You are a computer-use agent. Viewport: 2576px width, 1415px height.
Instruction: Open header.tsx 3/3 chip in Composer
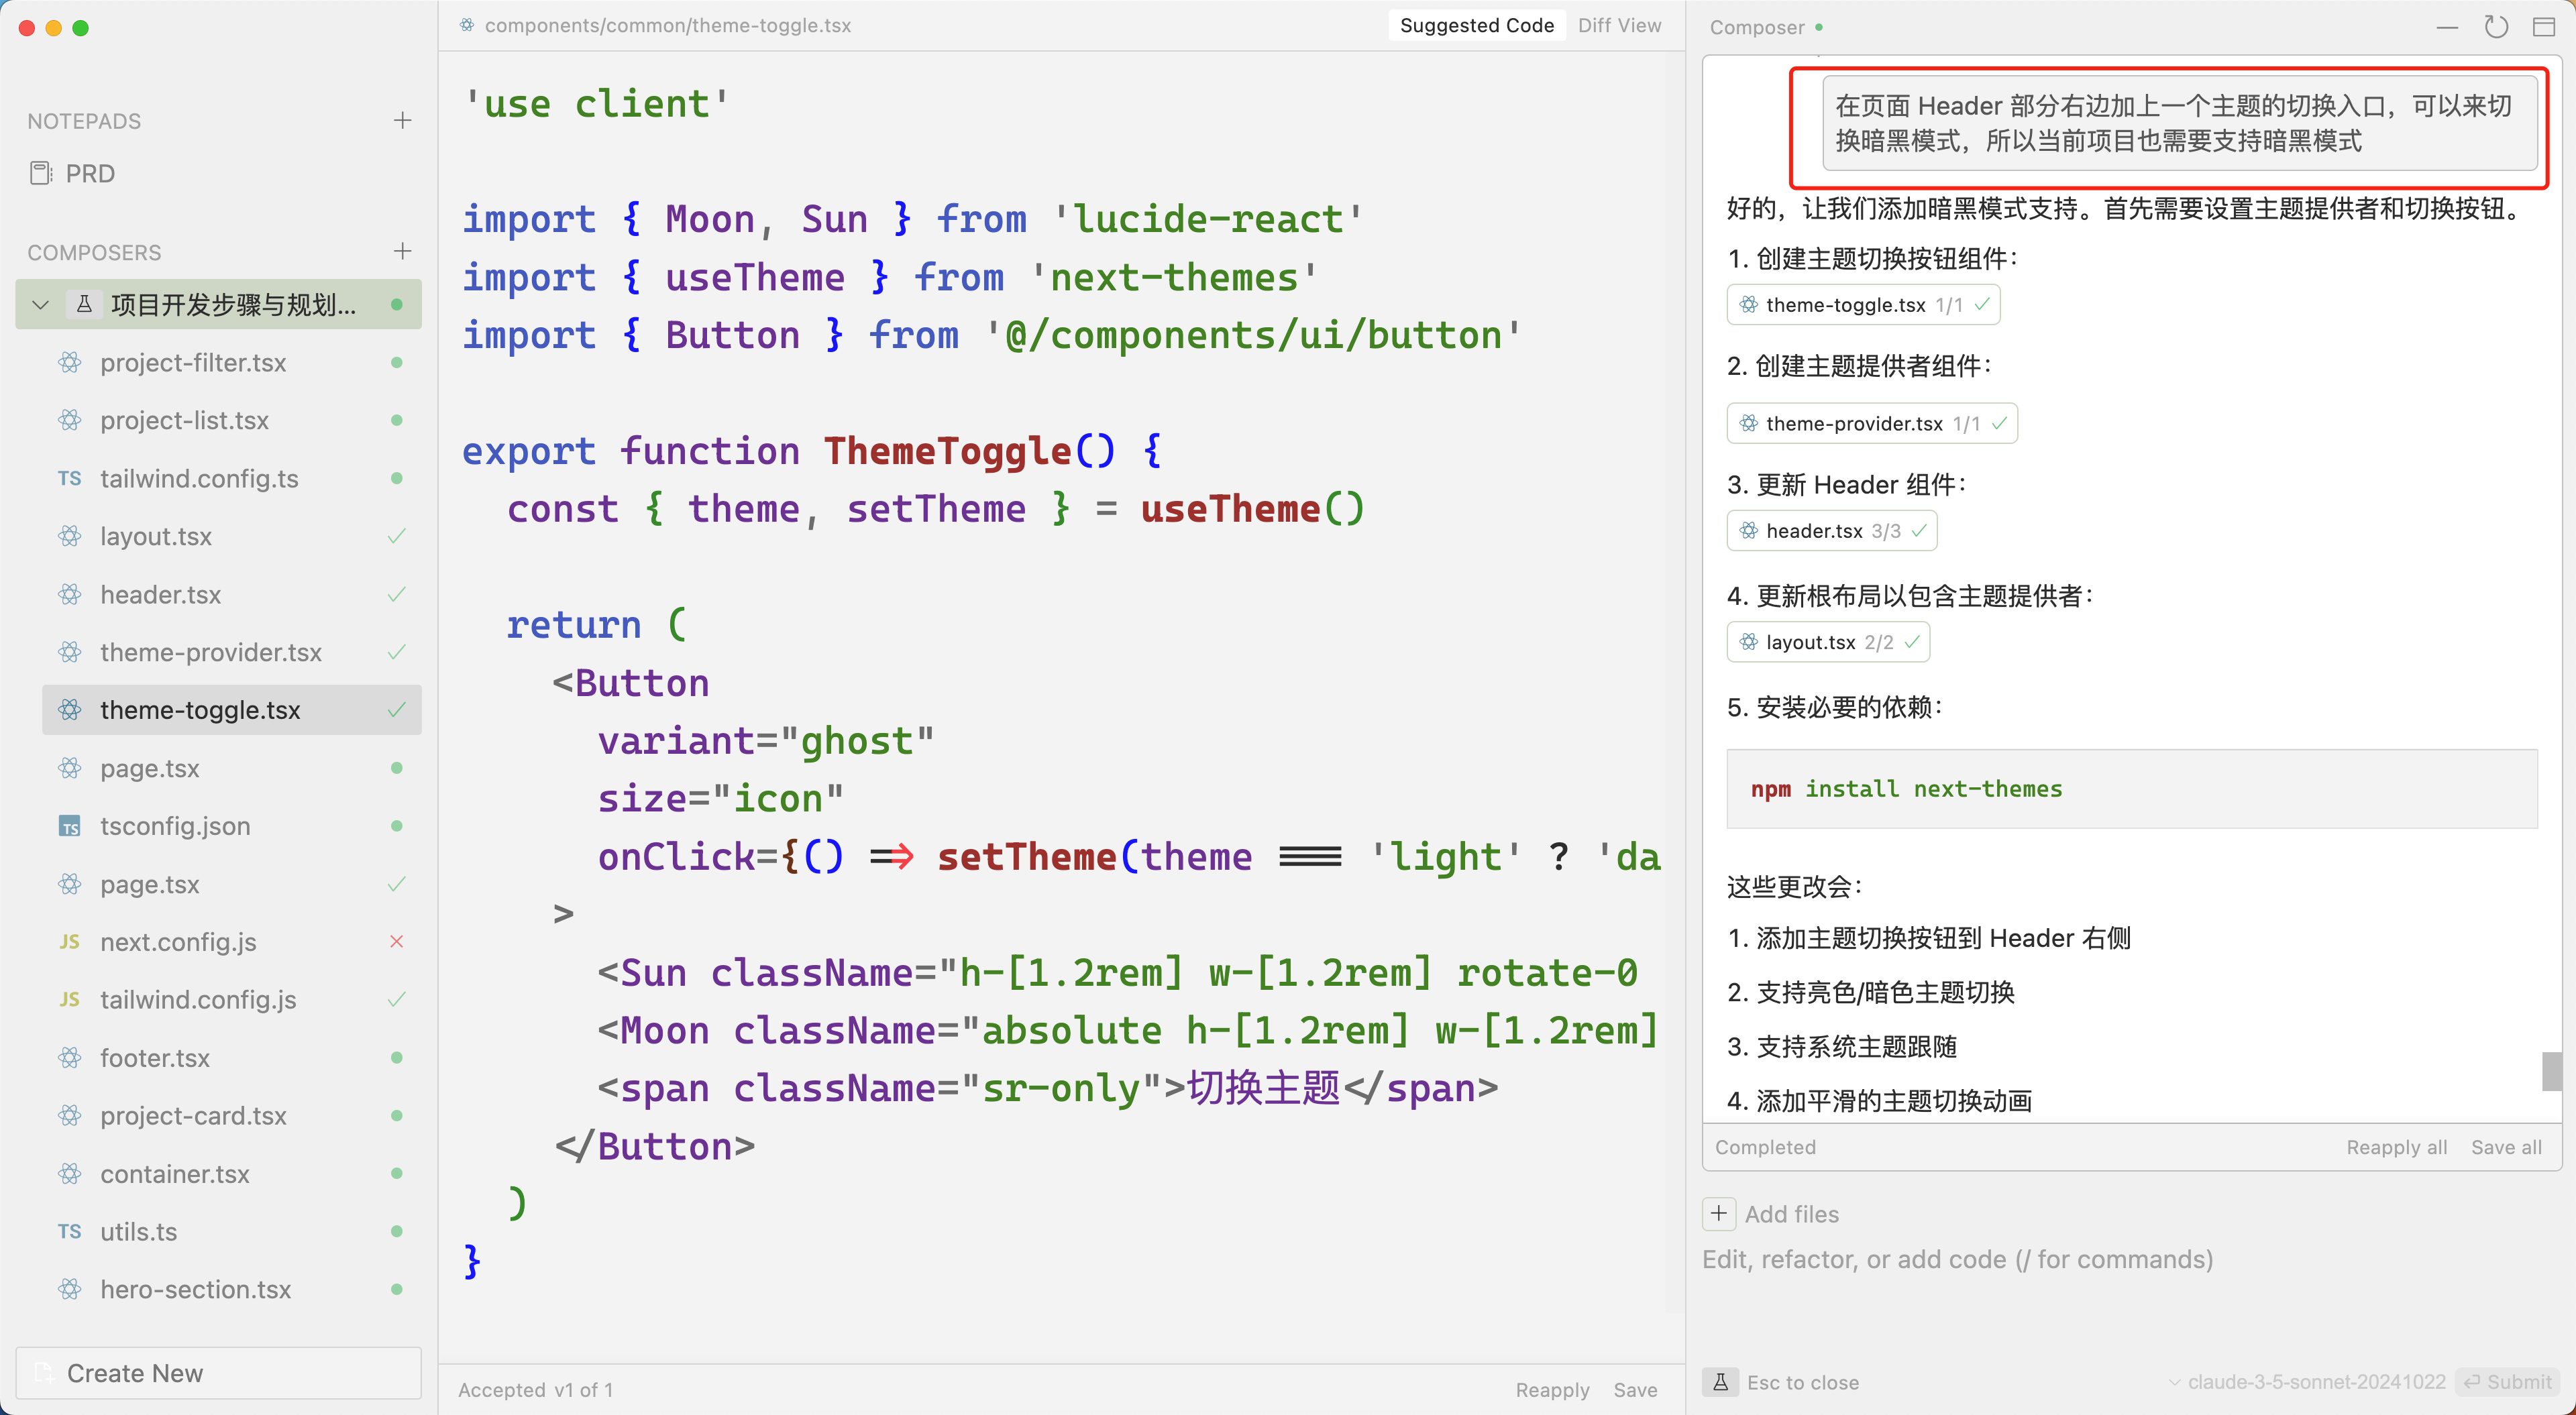[1832, 531]
